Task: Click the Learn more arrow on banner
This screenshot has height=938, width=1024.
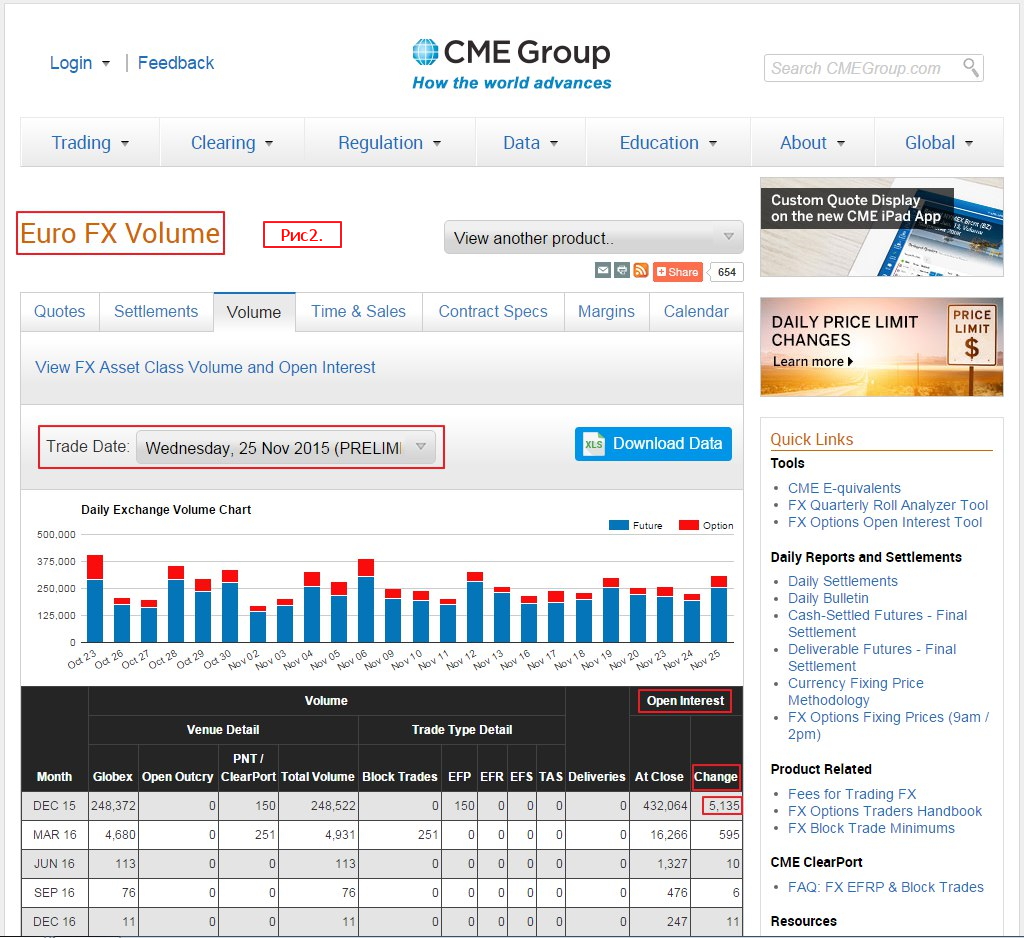Action: (850, 361)
